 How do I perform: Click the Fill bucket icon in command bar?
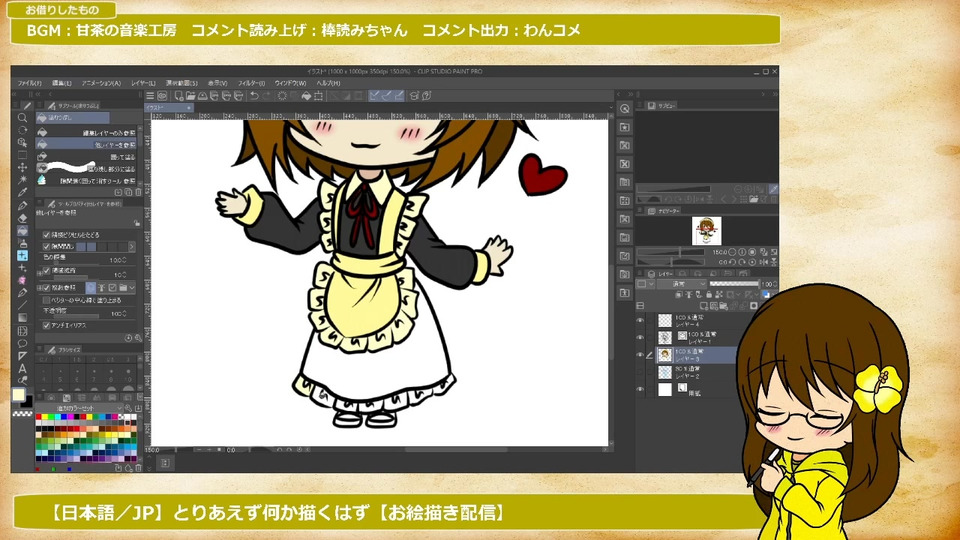tap(307, 96)
